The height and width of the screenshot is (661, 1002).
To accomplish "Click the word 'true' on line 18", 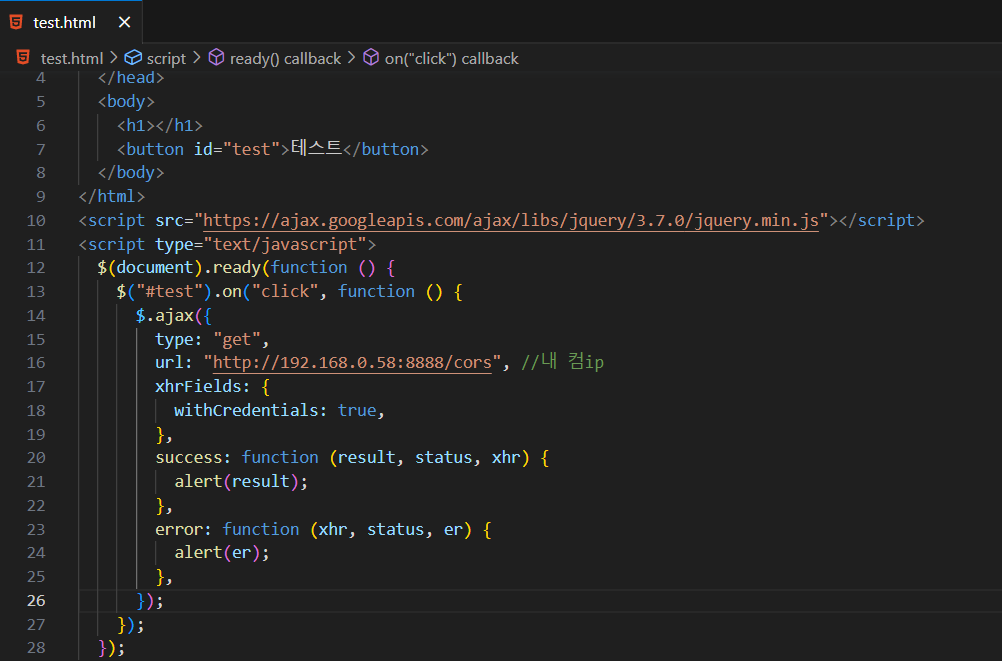I will click(357, 410).
